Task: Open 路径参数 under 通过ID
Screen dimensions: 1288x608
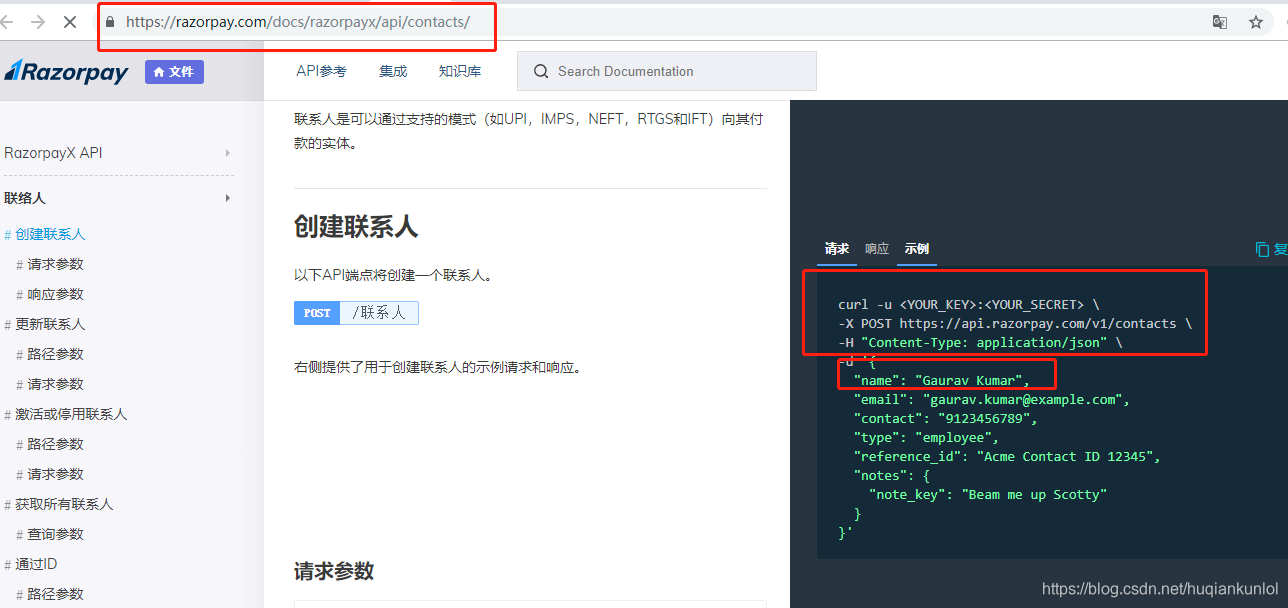Action: pos(55,594)
